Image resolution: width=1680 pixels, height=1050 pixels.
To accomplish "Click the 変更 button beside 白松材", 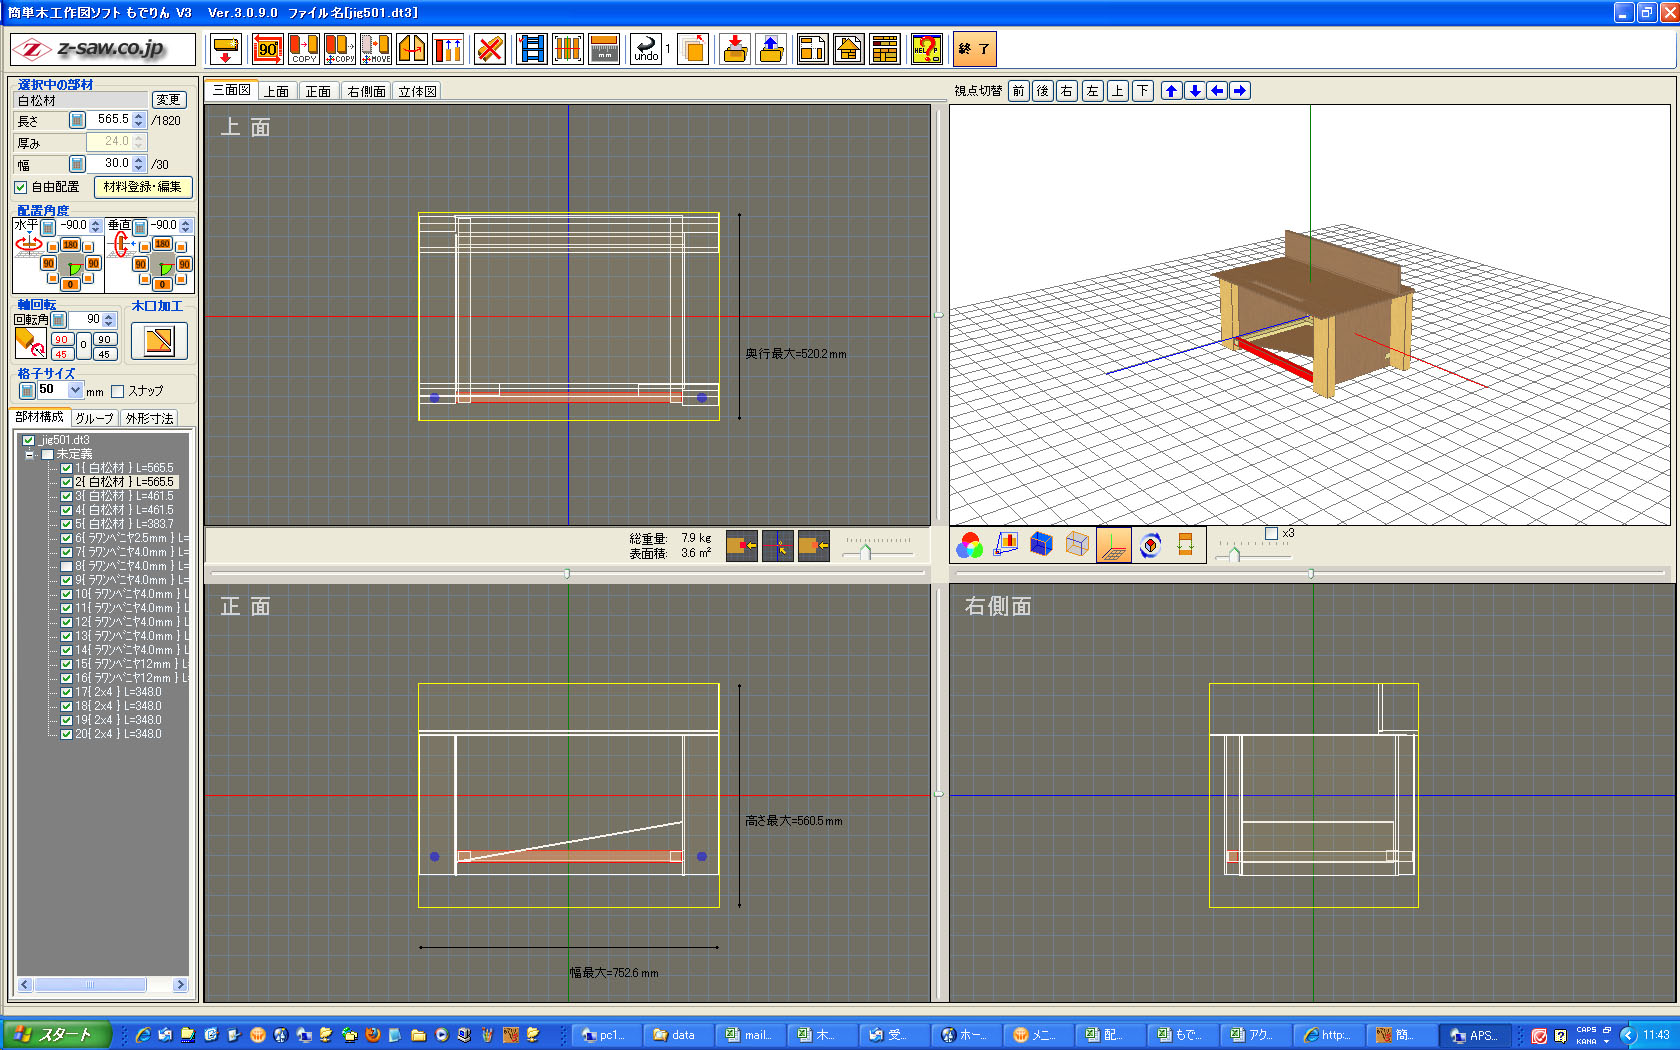I will click(168, 100).
